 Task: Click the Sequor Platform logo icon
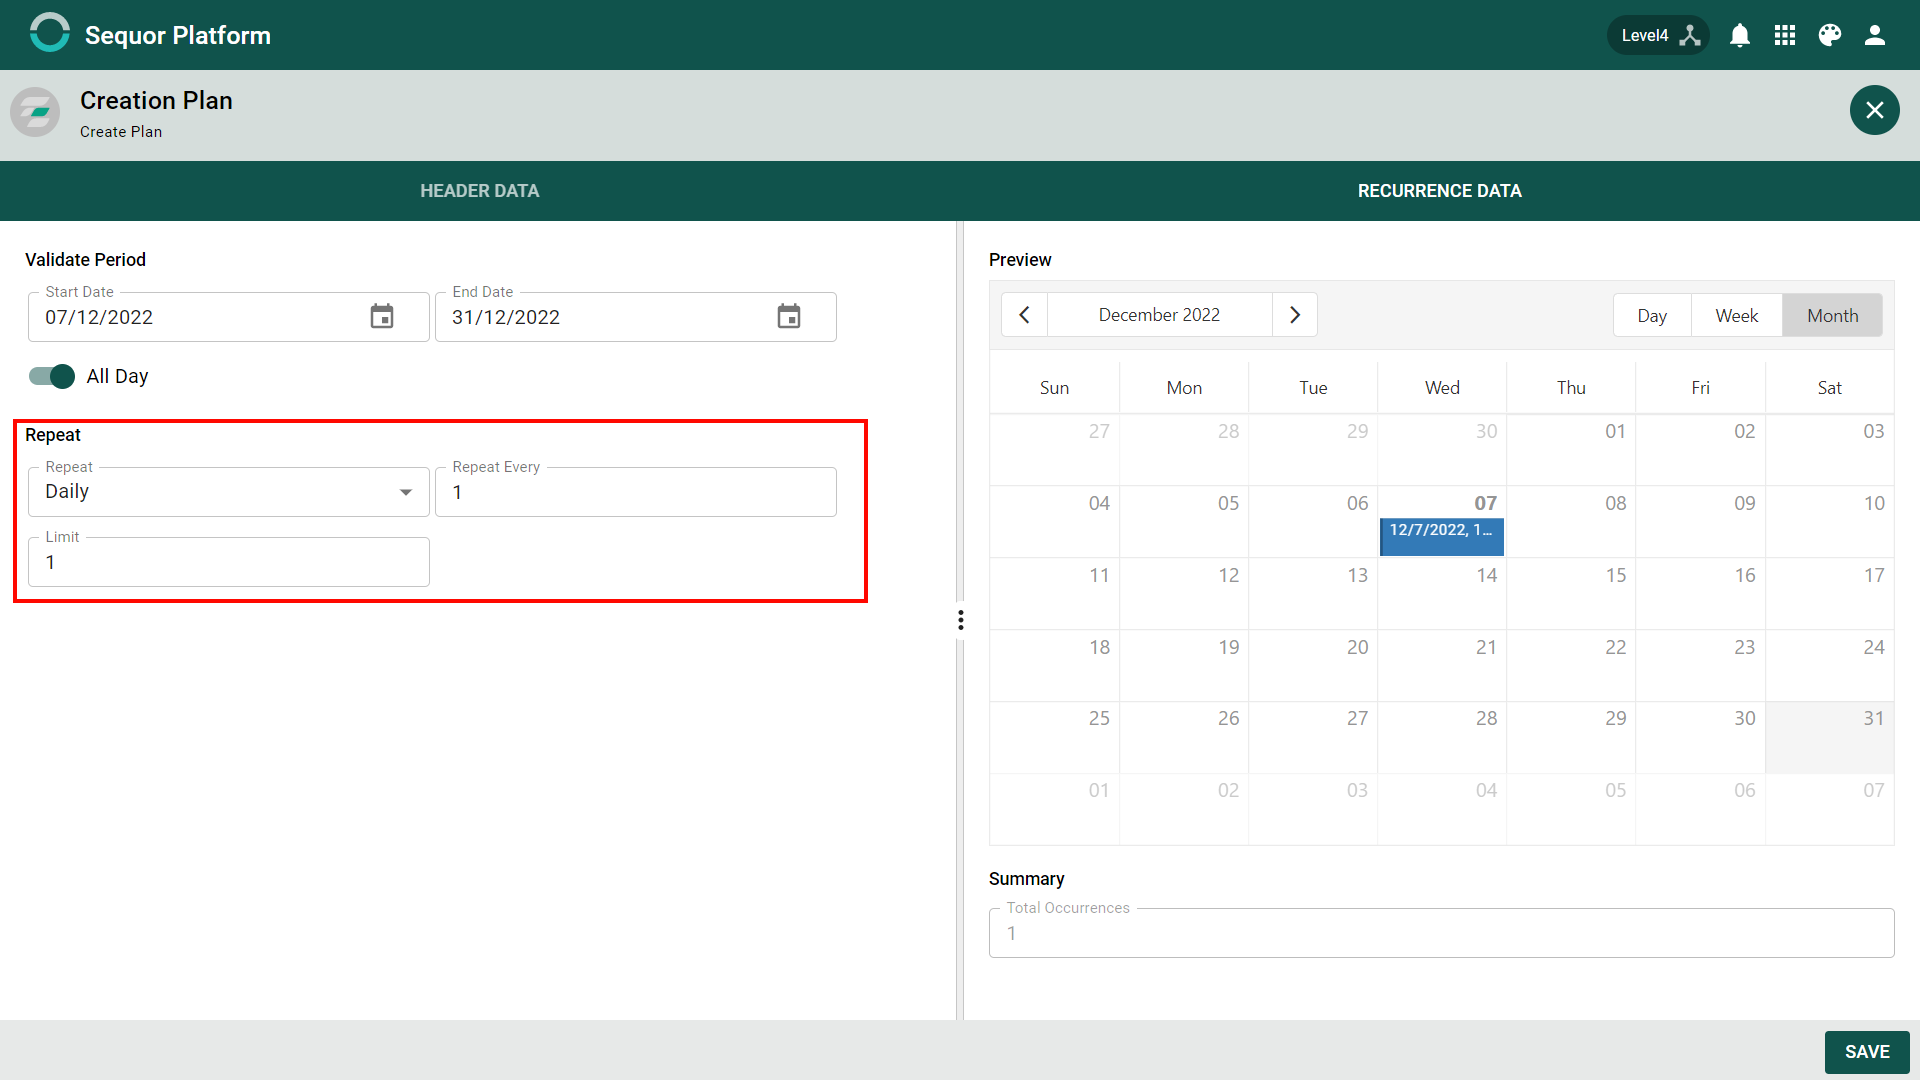pyautogui.click(x=49, y=33)
